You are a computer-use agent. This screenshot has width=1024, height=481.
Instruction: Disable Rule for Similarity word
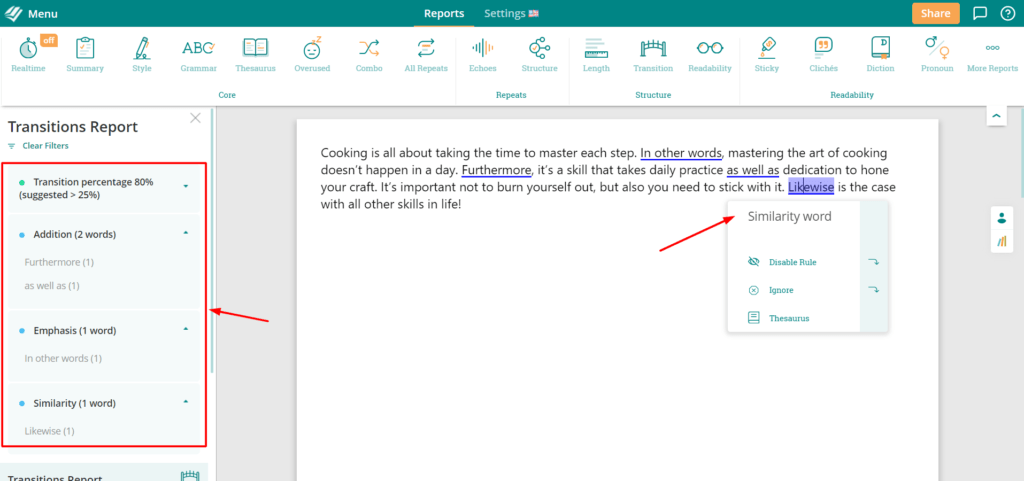point(792,262)
